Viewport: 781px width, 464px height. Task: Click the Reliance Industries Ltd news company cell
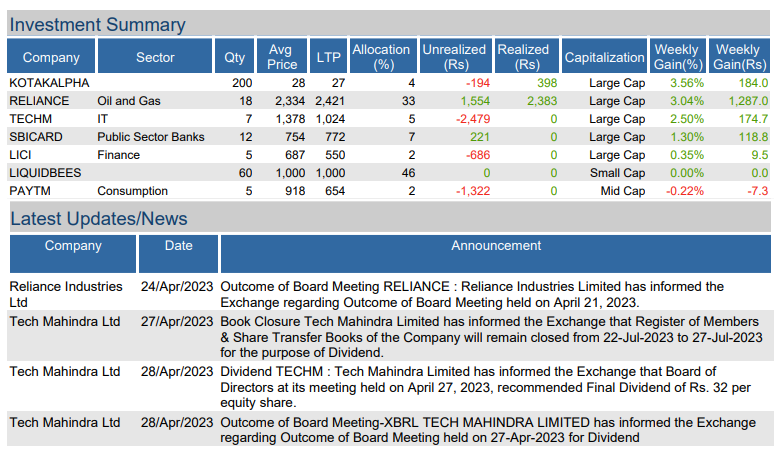point(66,294)
